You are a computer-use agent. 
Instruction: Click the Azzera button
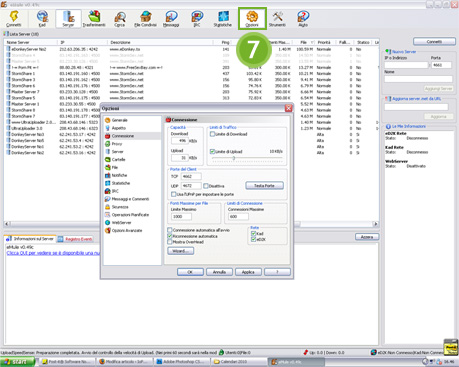(367, 237)
